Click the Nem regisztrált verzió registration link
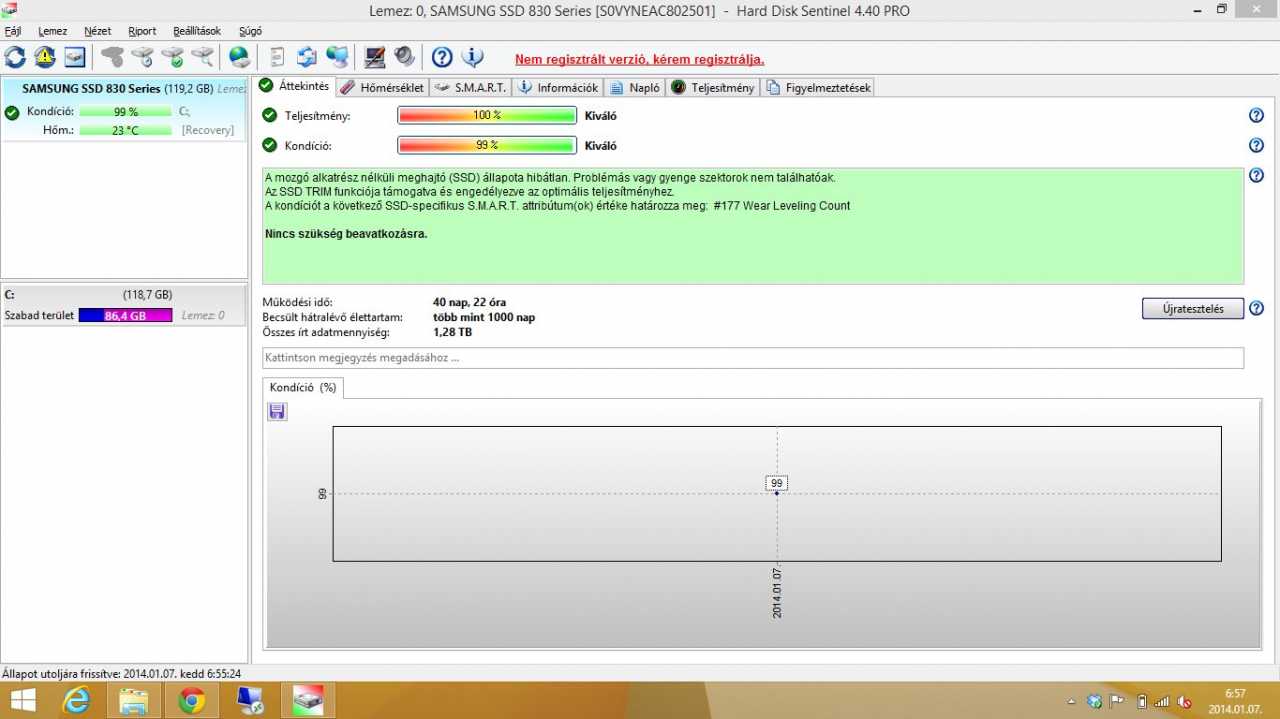Viewport: 1280px width, 719px height. (640, 59)
